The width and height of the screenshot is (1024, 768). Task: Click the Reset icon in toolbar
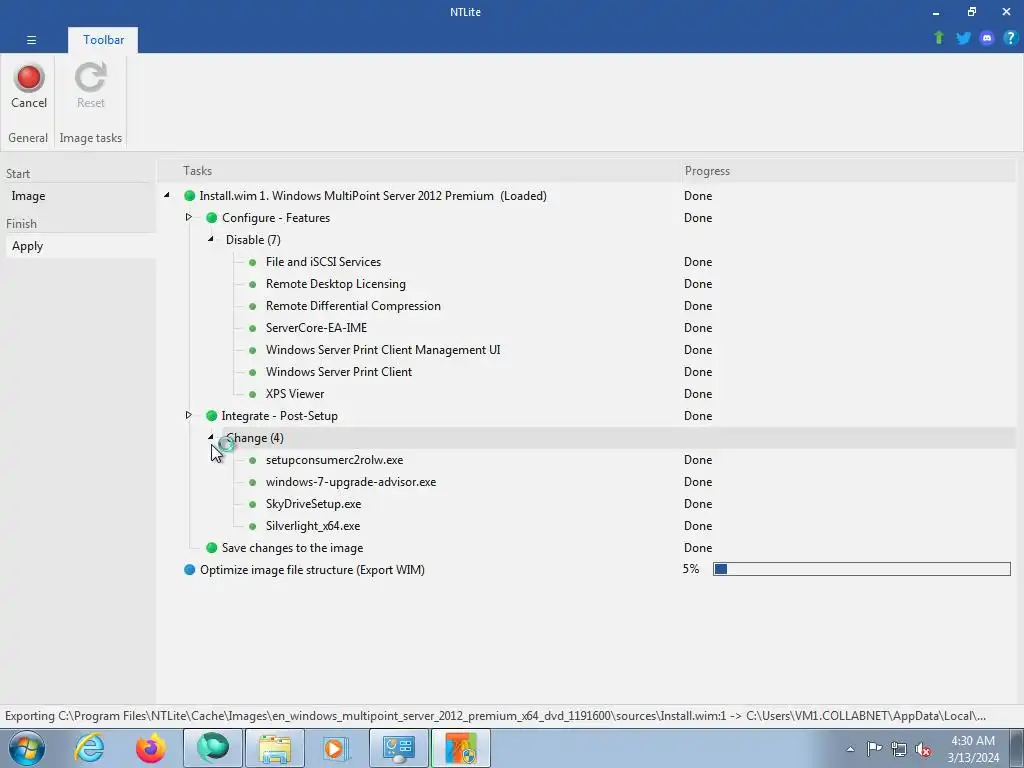pos(90,86)
